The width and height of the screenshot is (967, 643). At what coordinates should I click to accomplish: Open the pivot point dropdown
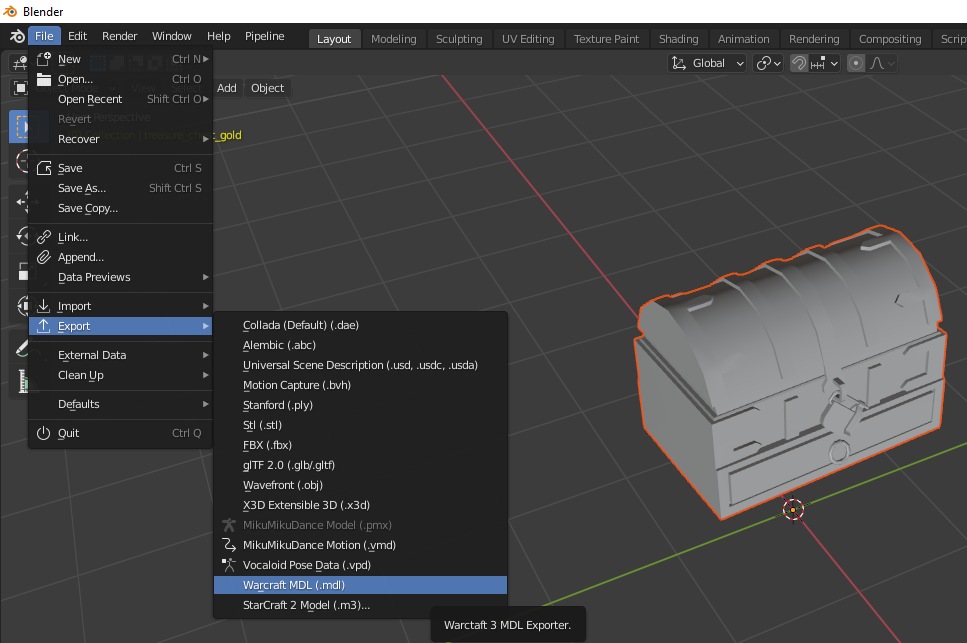[769, 63]
